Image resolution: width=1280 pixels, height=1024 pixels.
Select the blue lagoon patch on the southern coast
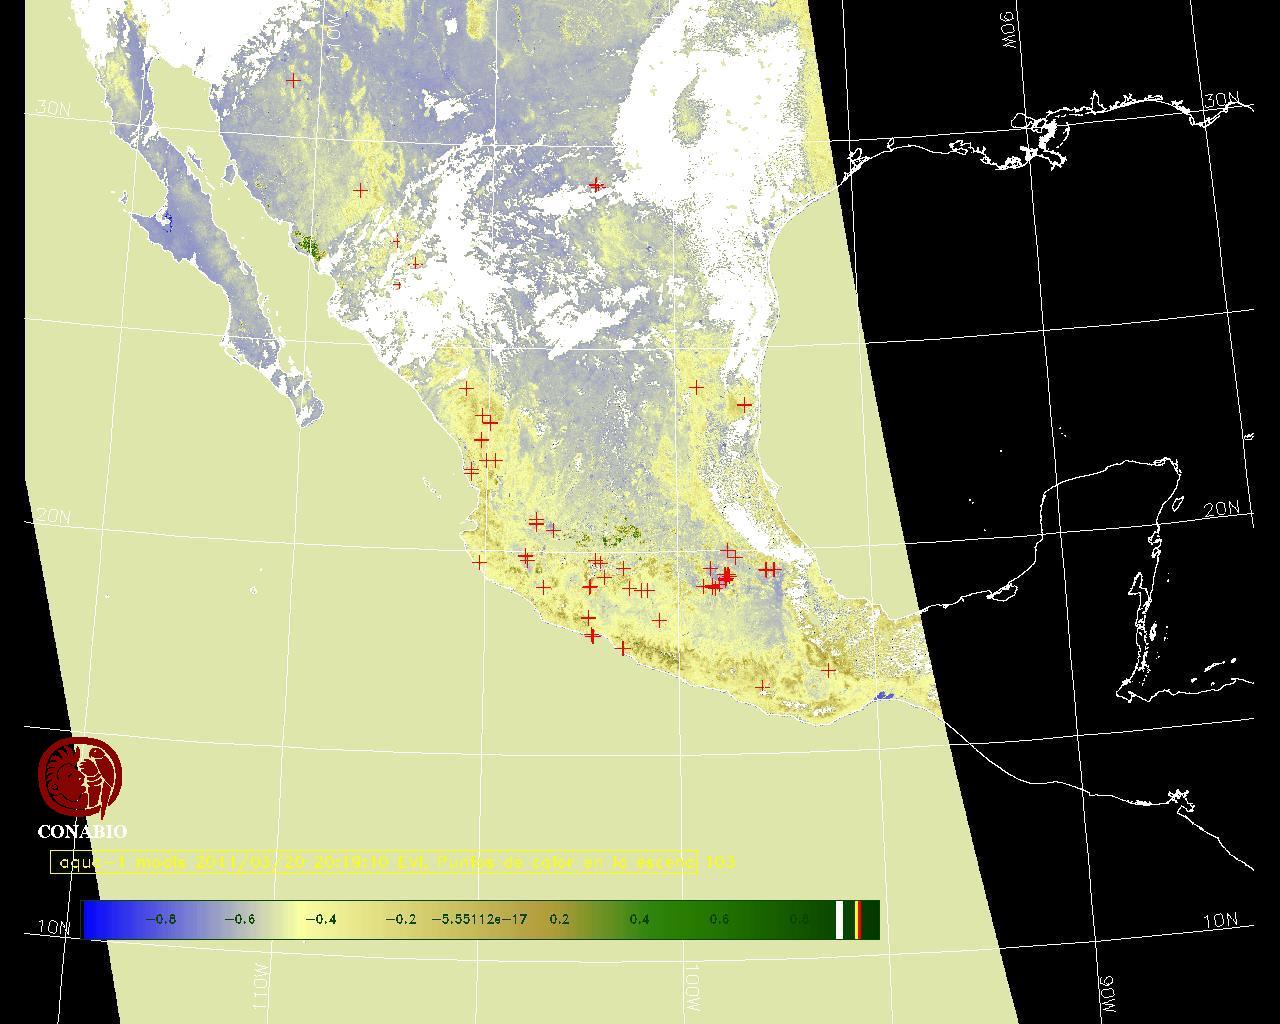coord(883,696)
